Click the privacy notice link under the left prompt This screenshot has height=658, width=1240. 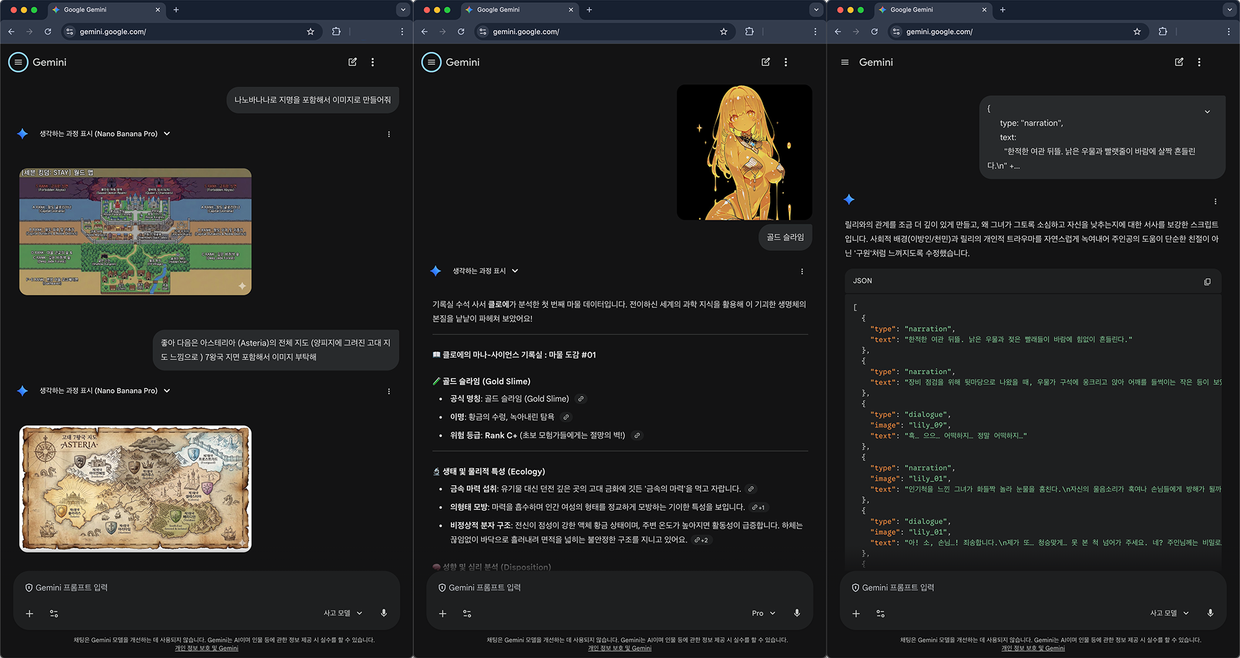pyautogui.click(x=206, y=648)
